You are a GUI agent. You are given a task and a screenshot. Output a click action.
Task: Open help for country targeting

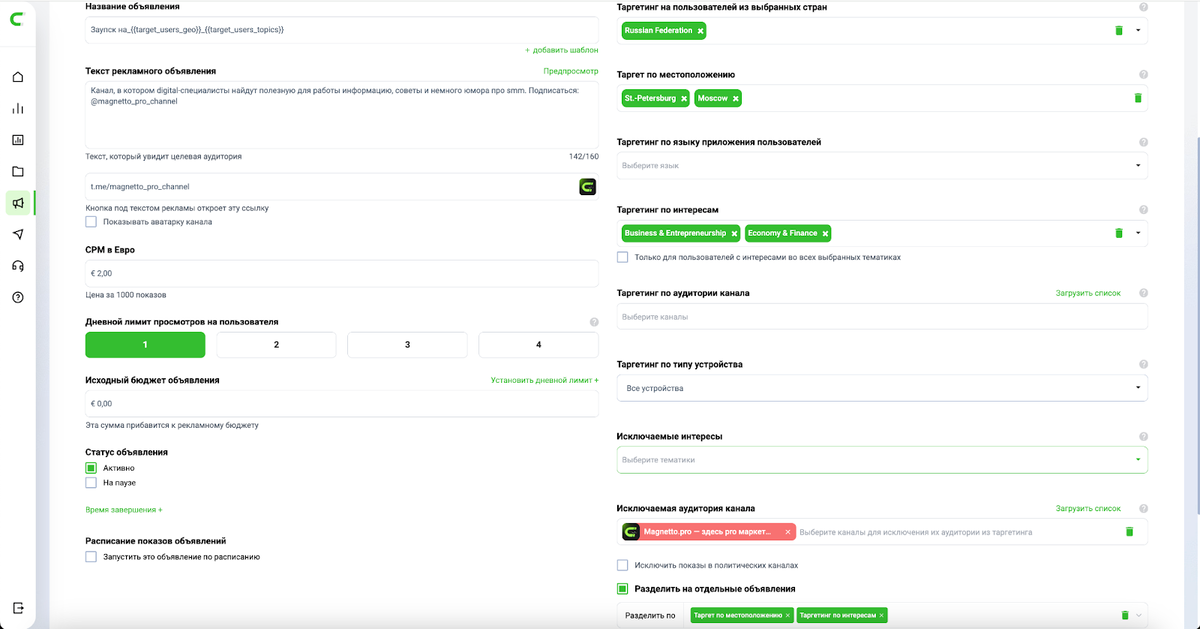click(x=1143, y=8)
